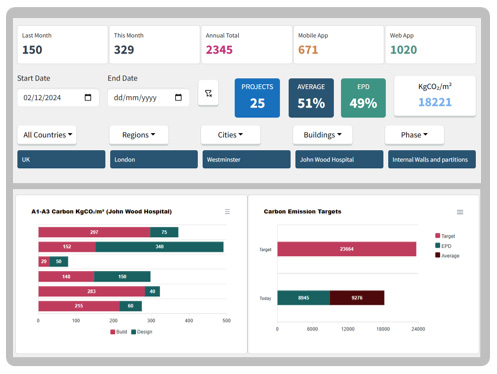
Task: Click the clear filter icon button
Action: pos(208,93)
